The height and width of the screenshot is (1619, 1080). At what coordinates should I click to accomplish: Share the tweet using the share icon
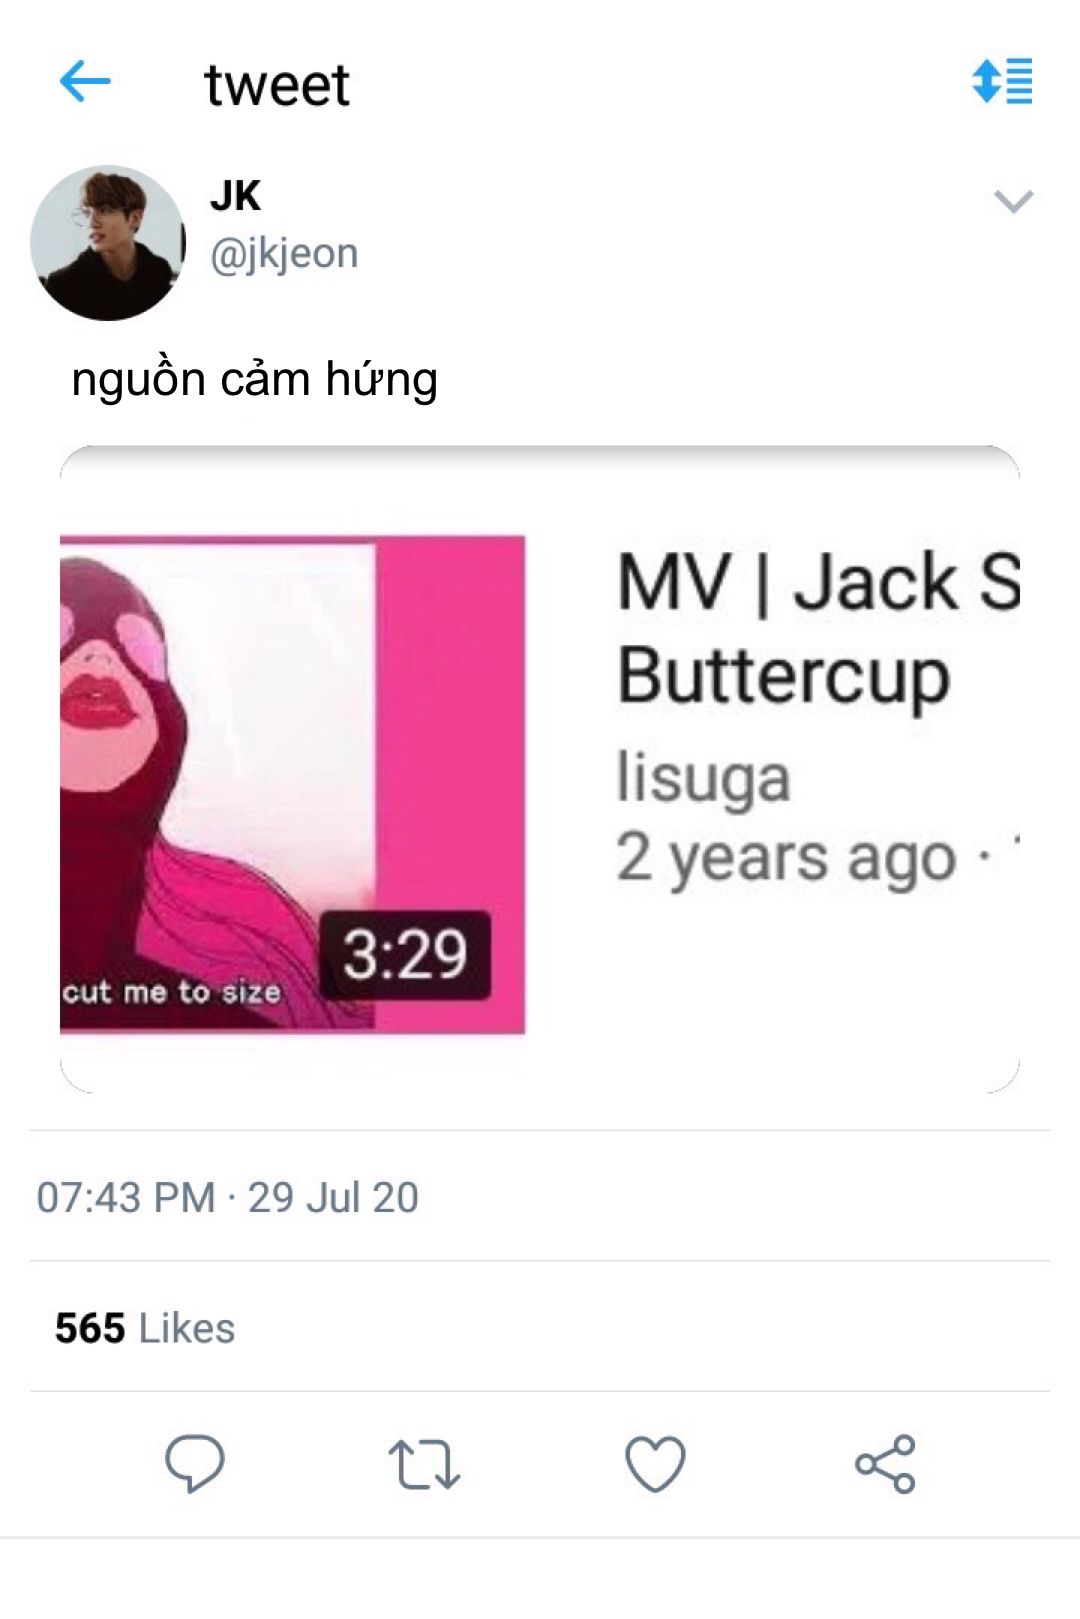pos(885,1464)
